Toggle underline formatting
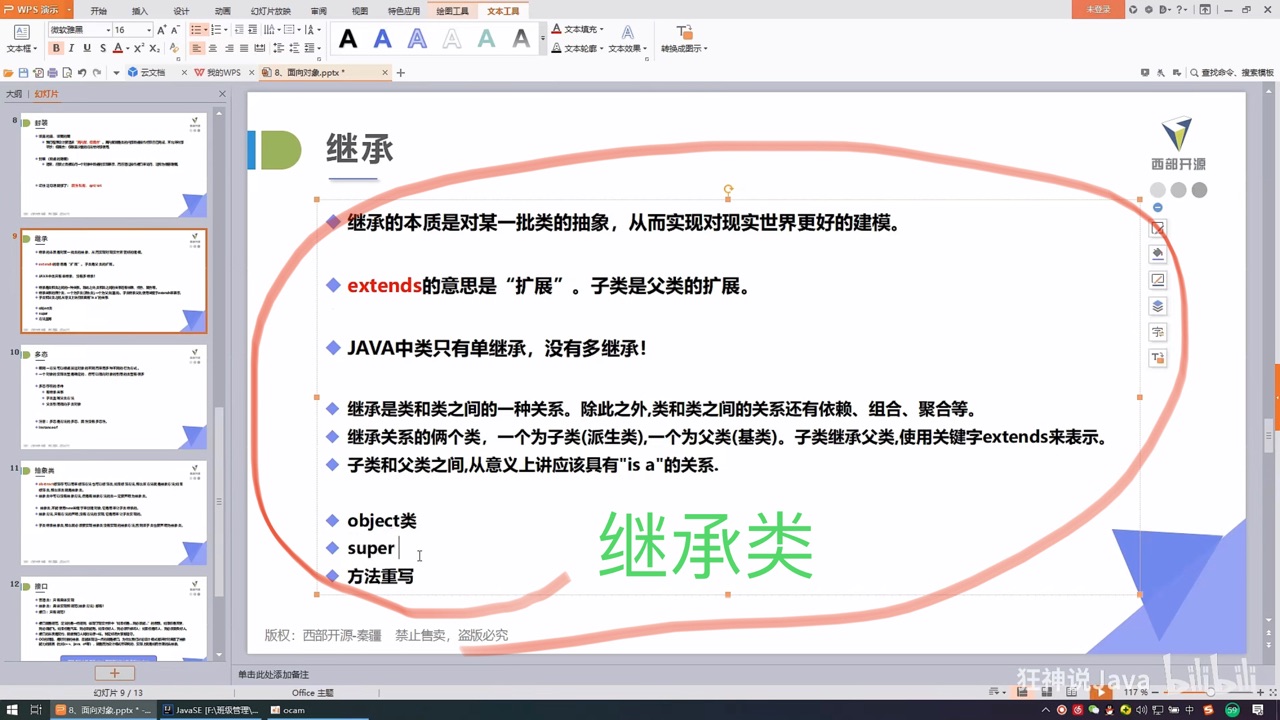Screen dimensions: 1280x720 [85, 47]
